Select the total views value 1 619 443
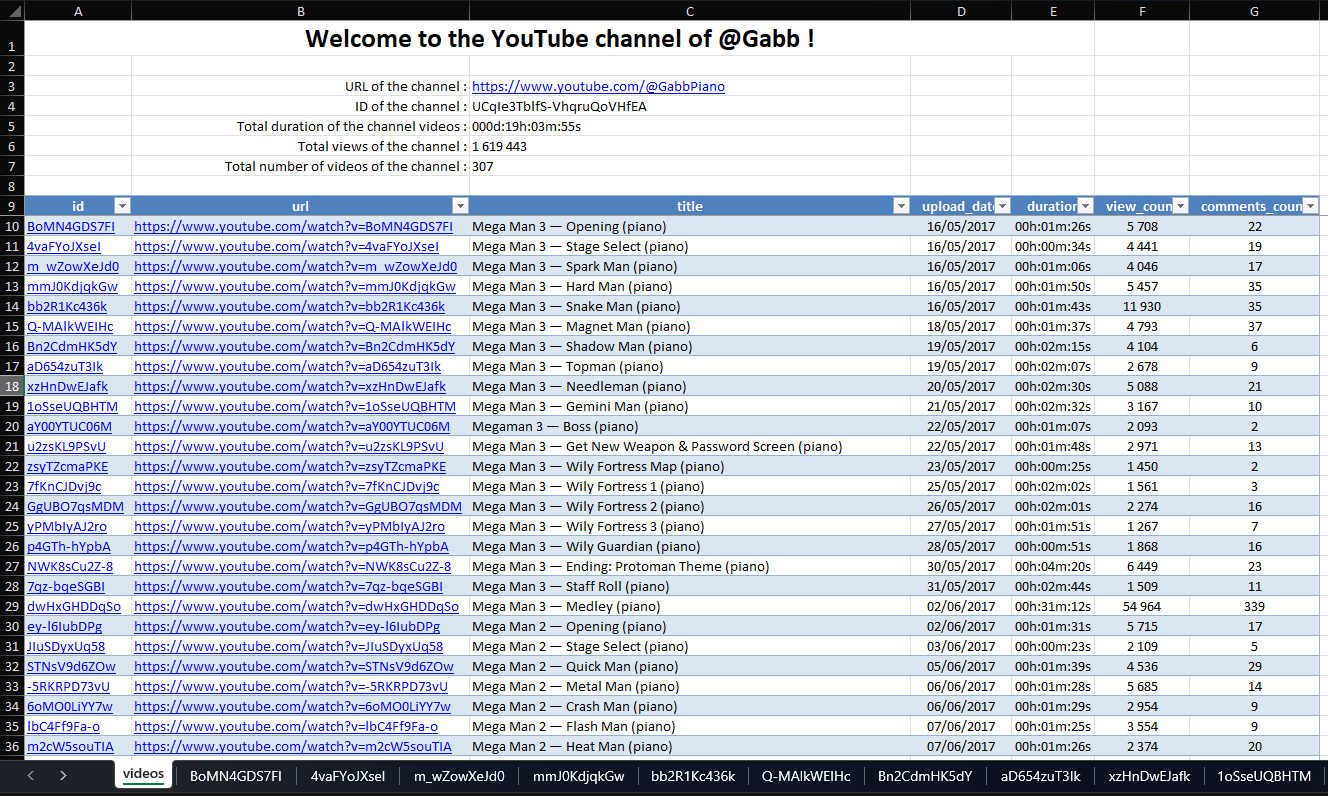 click(x=499, y=147)
